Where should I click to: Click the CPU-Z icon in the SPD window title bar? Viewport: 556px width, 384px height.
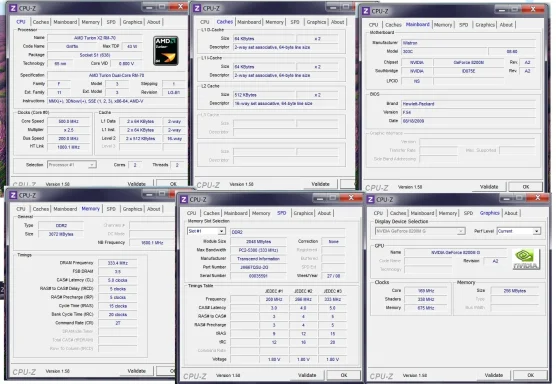[x=184, y=199]
